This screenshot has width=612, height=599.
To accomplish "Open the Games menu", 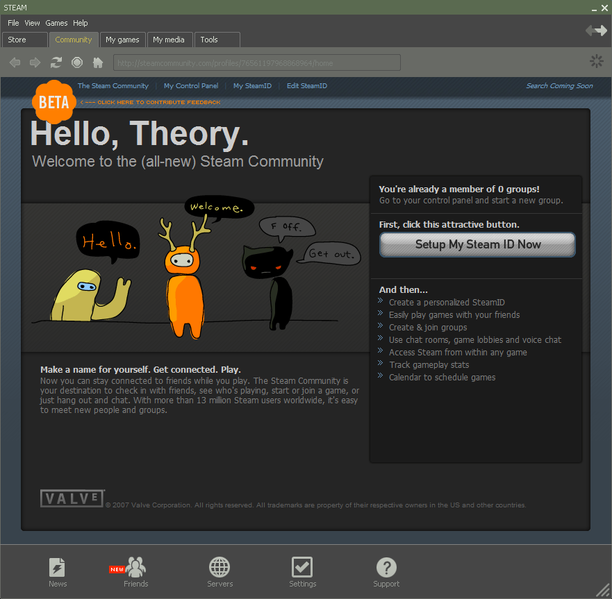I will (56, 23).
